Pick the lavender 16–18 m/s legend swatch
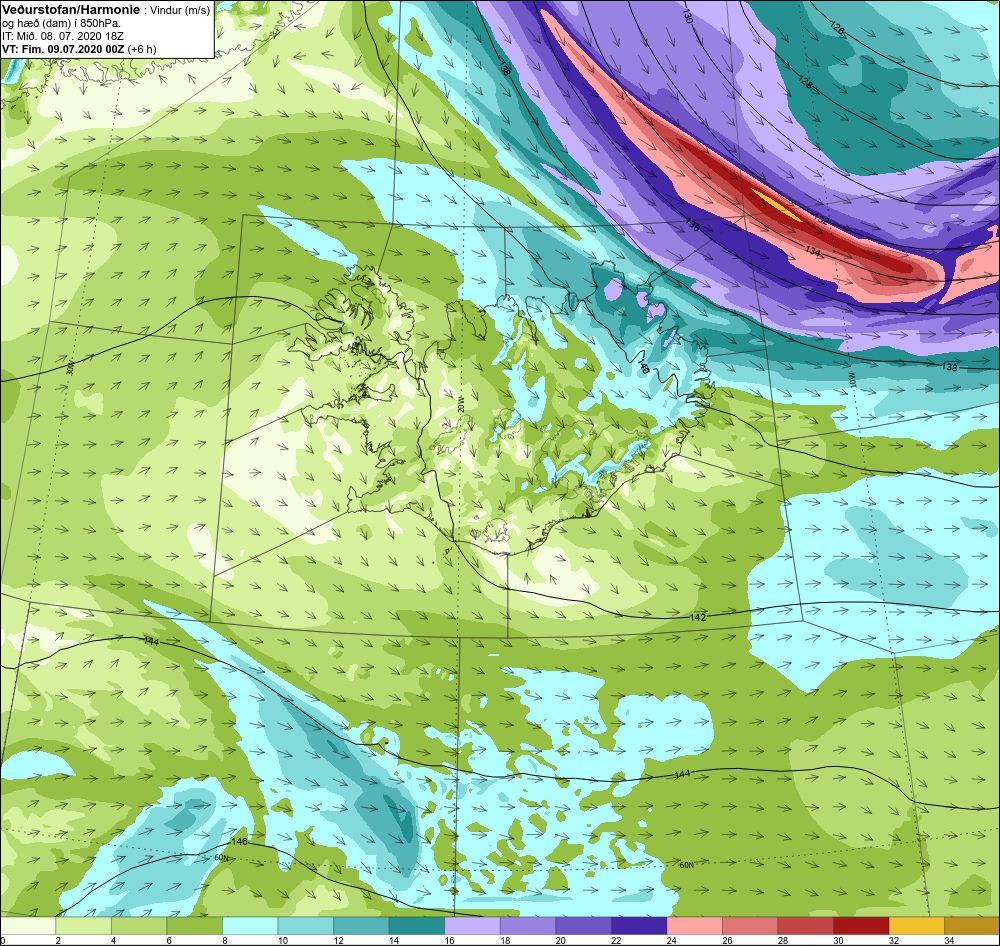Image resolution: width=1000 pixels, height=946 pixels. pos(472,925)
